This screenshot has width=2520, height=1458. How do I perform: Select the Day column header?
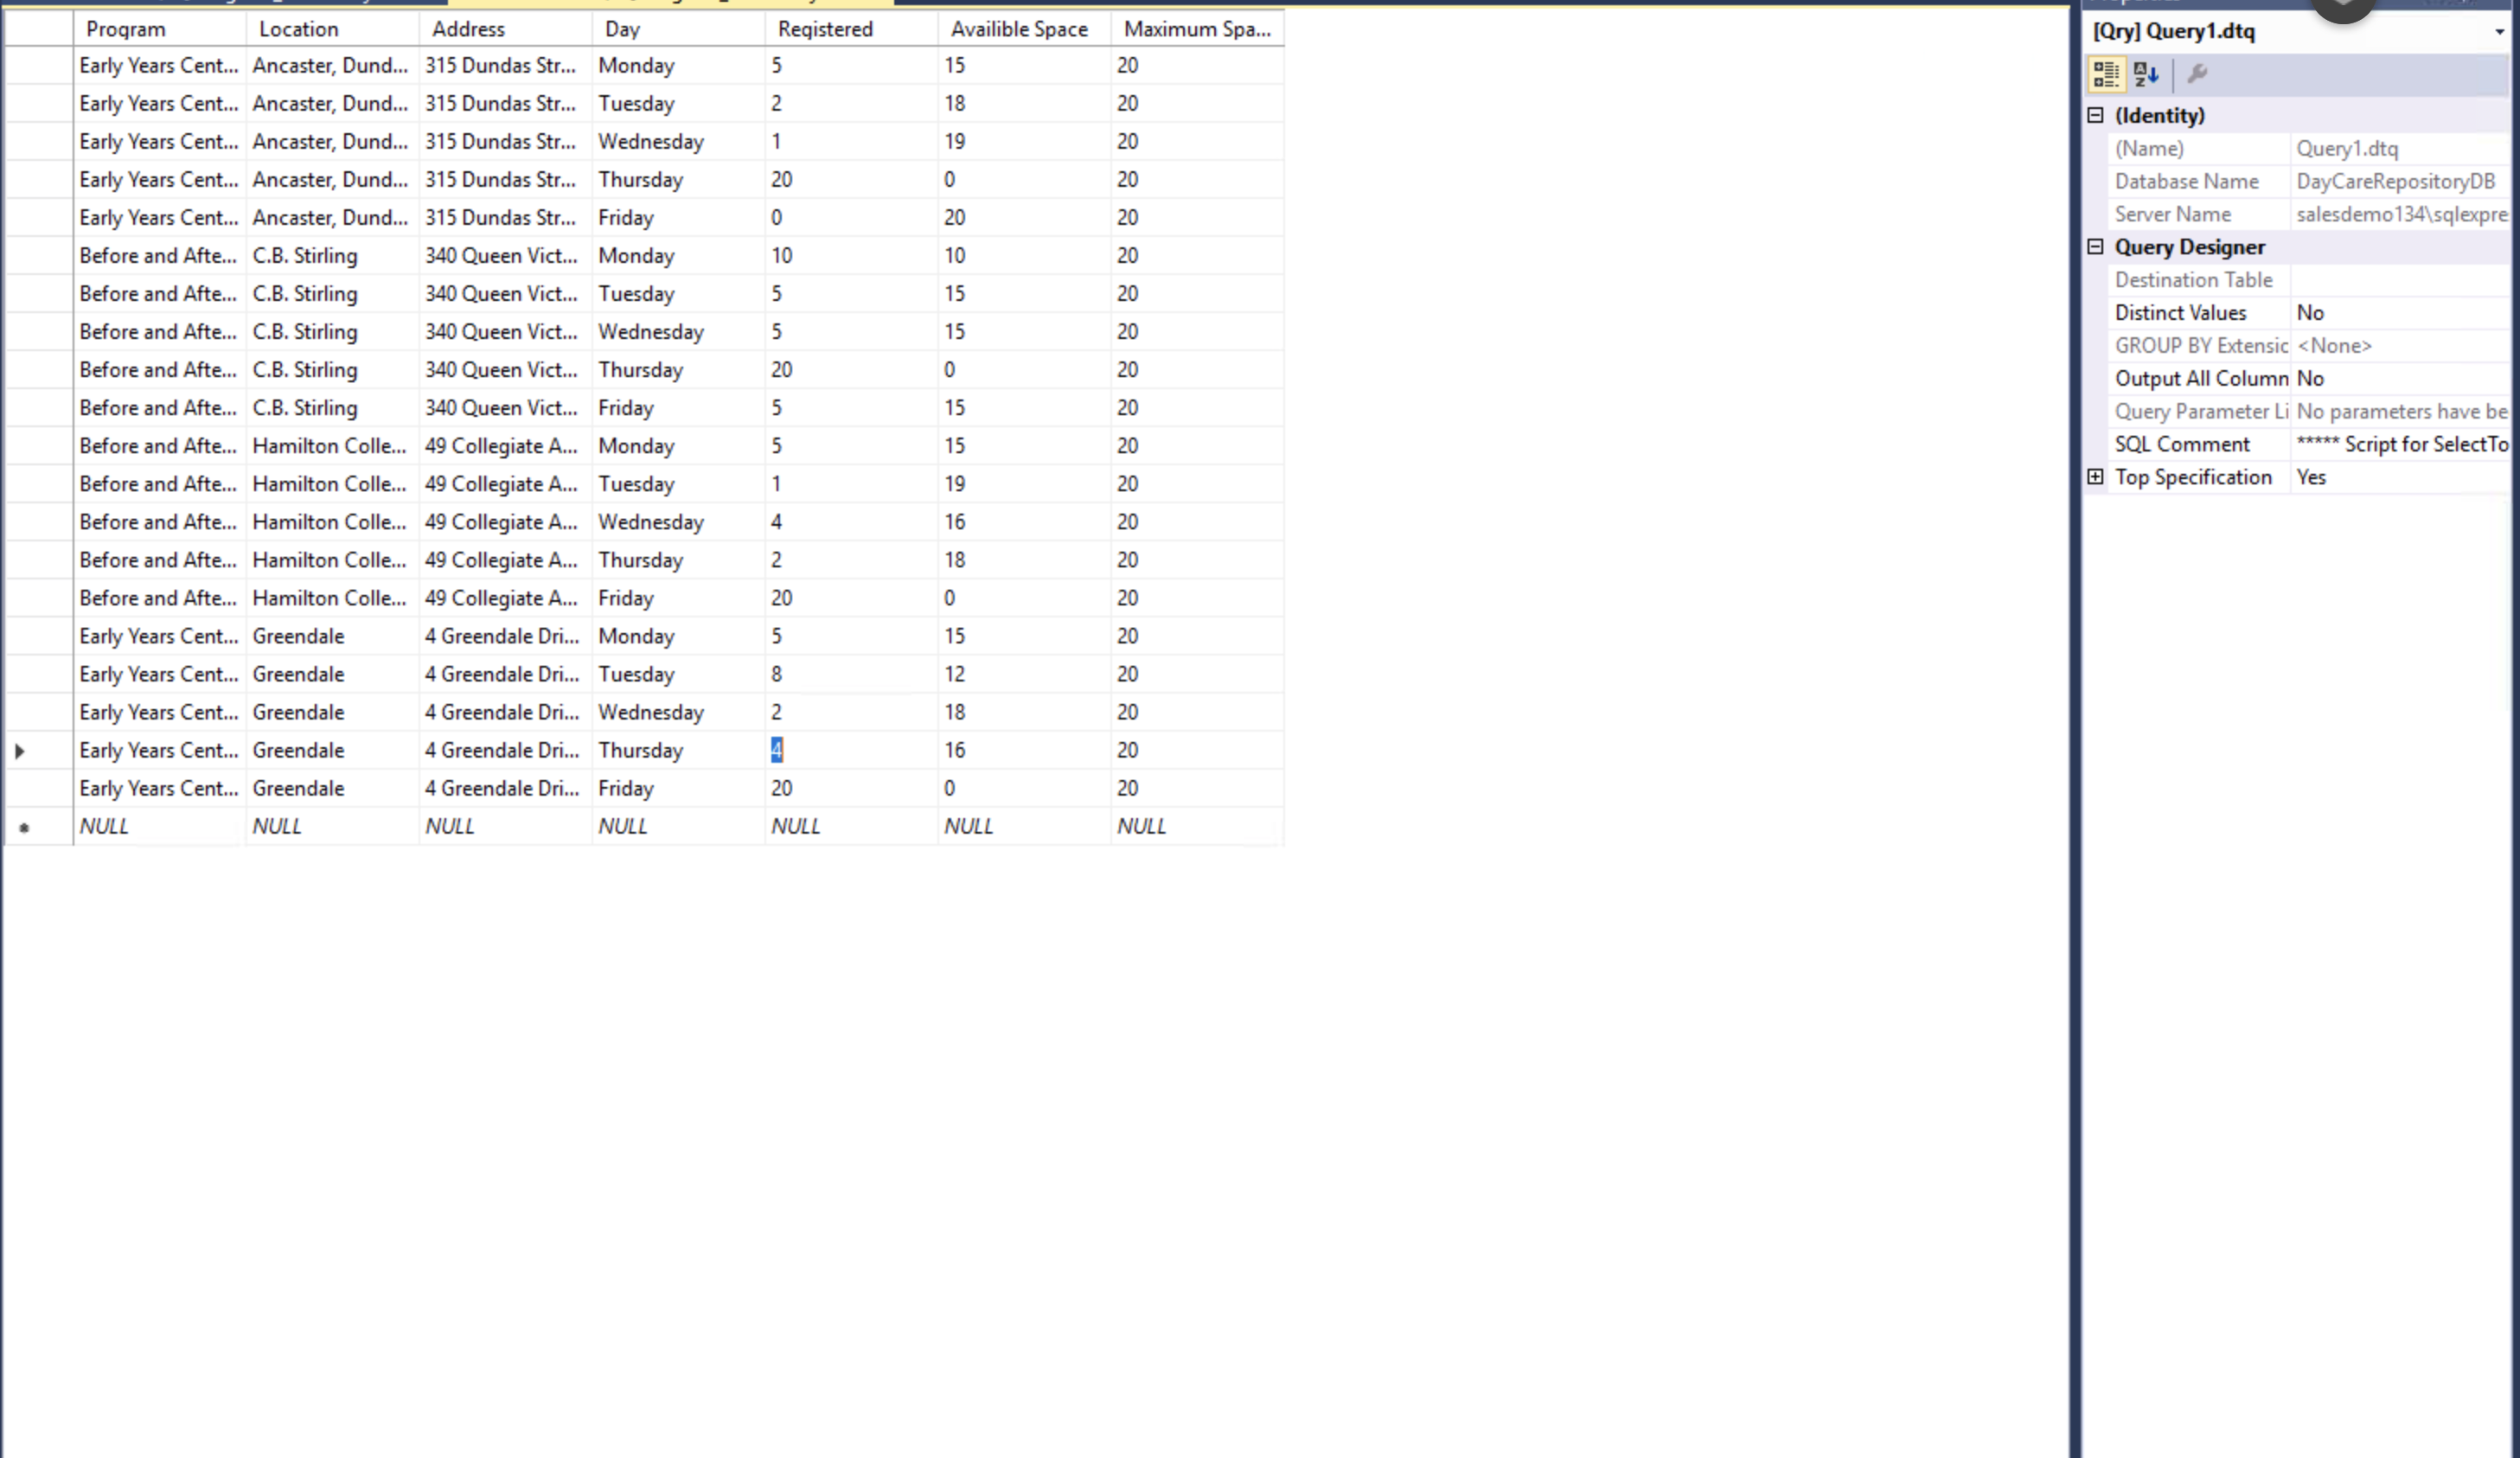[x=621, y=28]
